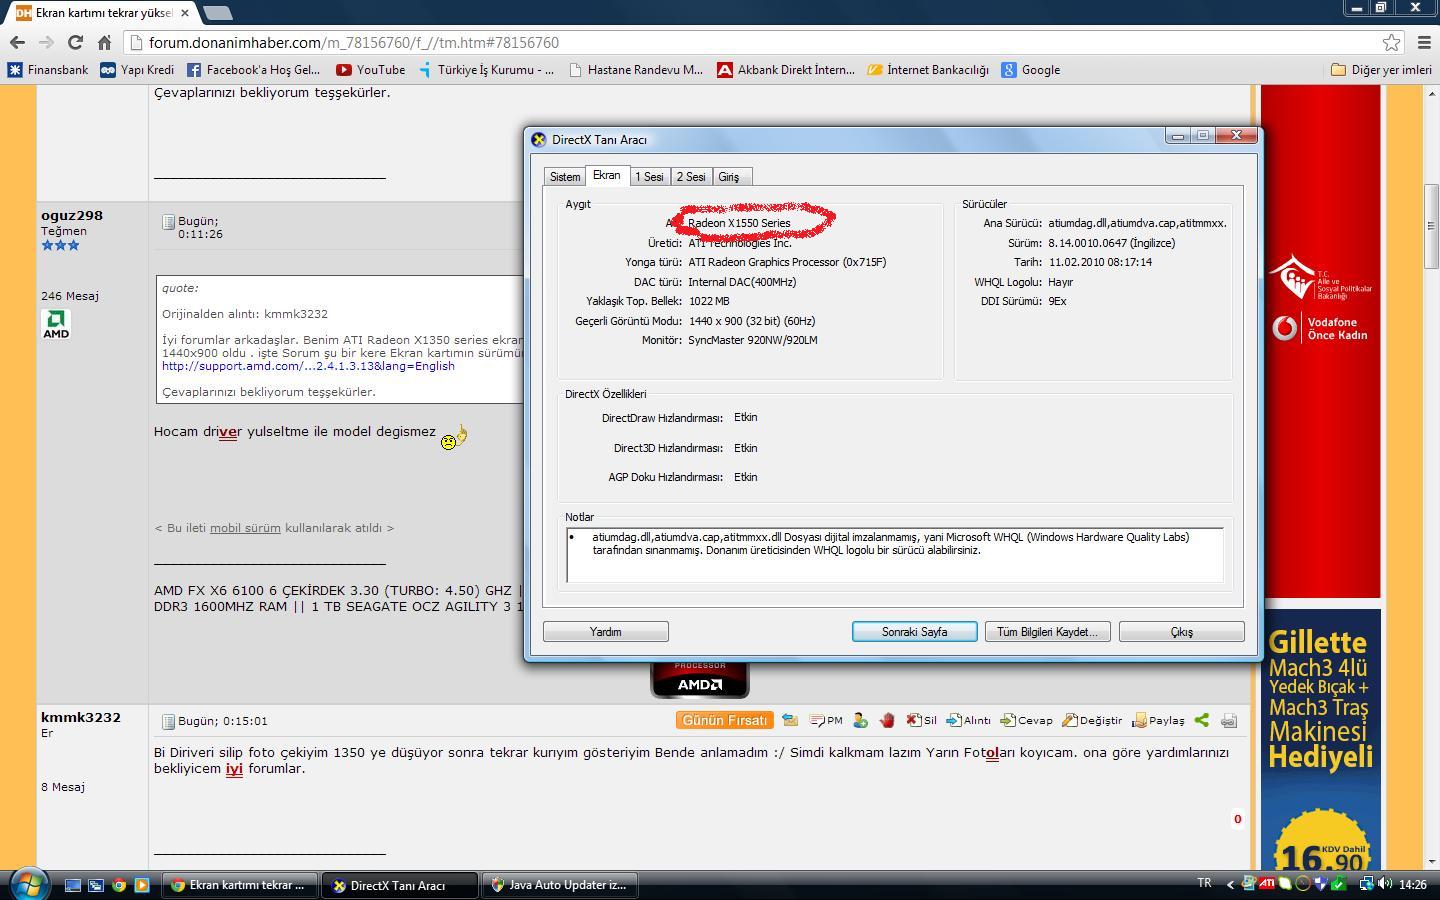Click Paylaş to share the post
Viewport: 1440px width, 900px height.
1158,720
